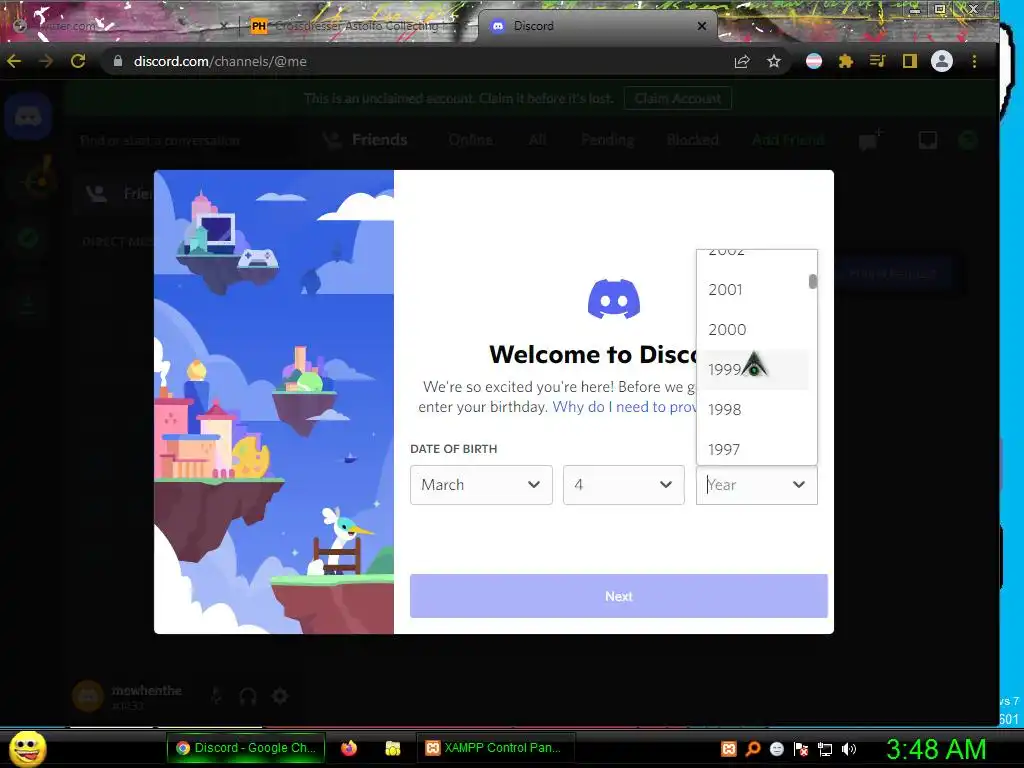
Task: Show the Blocked friends tab
Action: coord(692,140)
